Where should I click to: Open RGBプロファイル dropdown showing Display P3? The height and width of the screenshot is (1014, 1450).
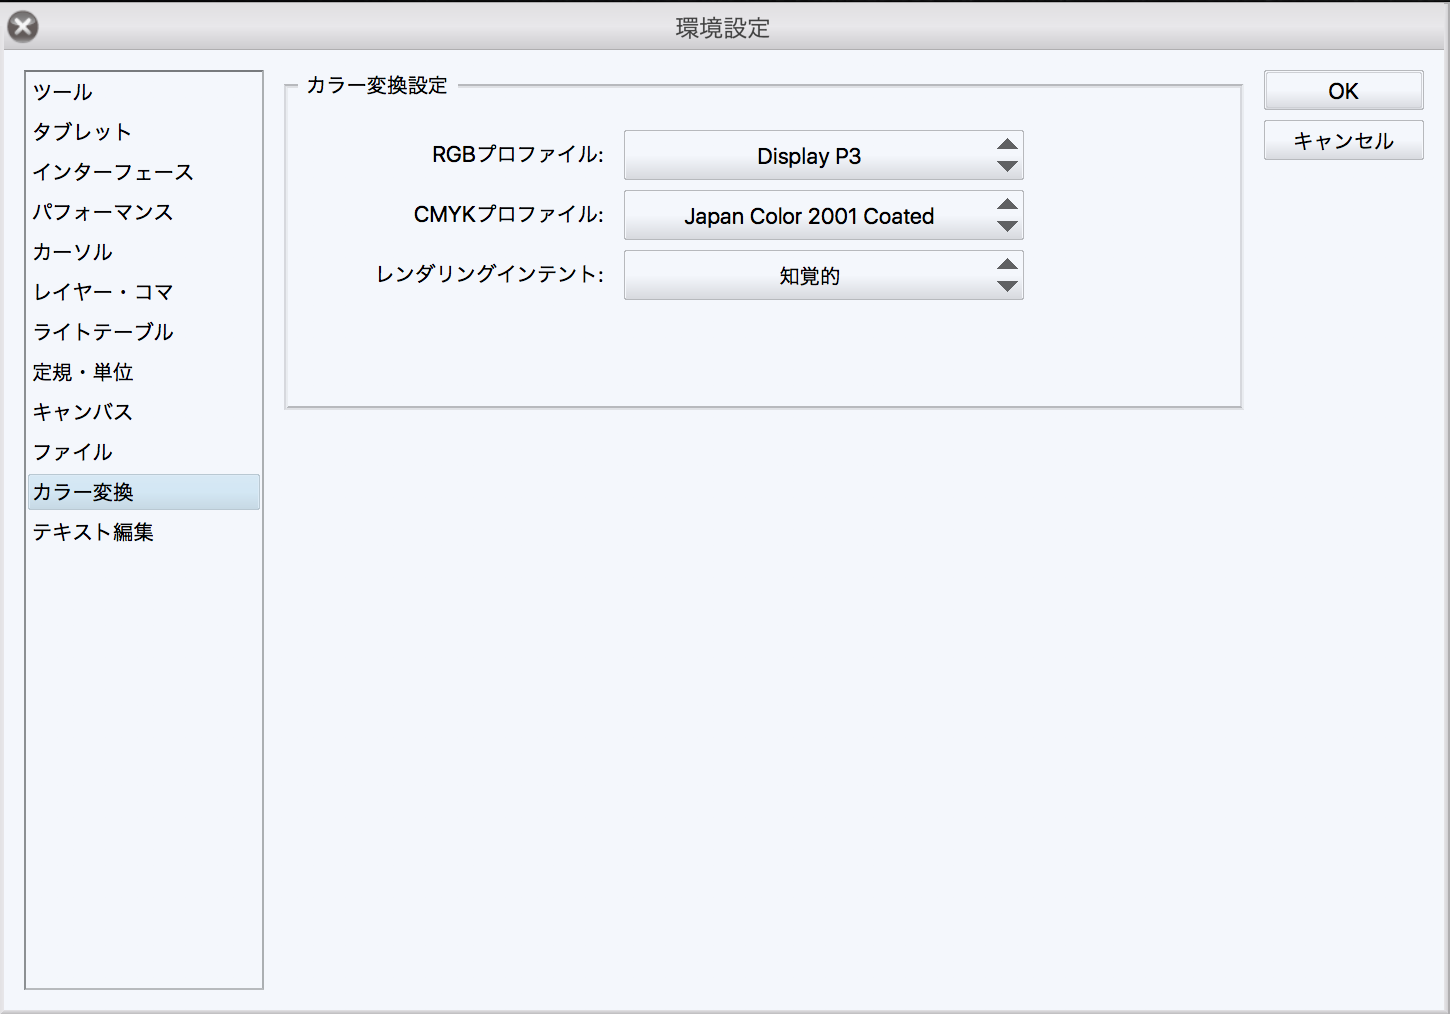tap(824, 156)
